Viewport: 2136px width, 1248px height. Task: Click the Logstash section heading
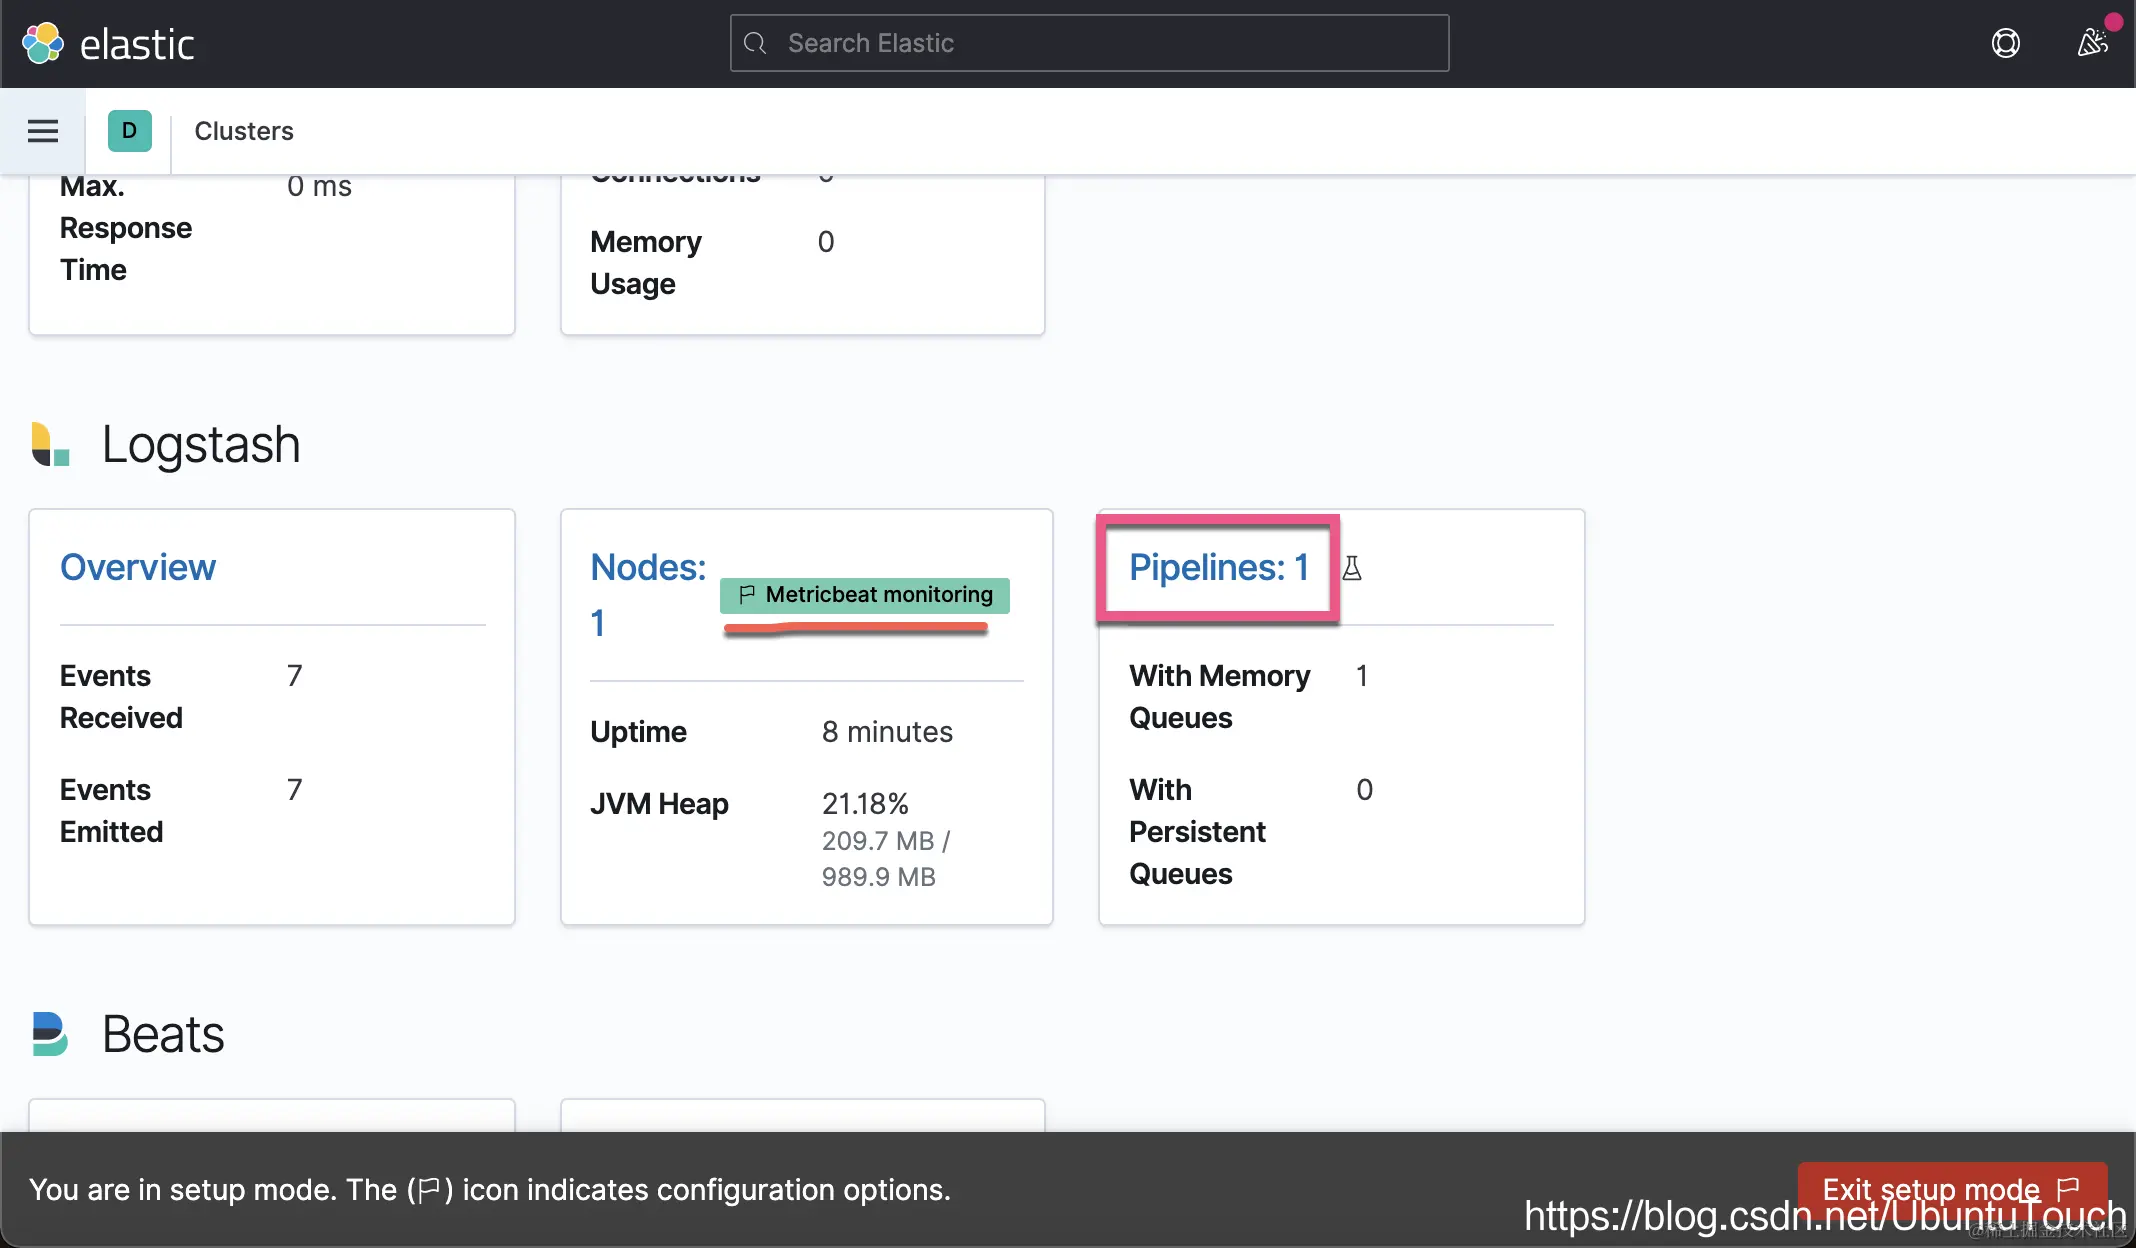201,444
